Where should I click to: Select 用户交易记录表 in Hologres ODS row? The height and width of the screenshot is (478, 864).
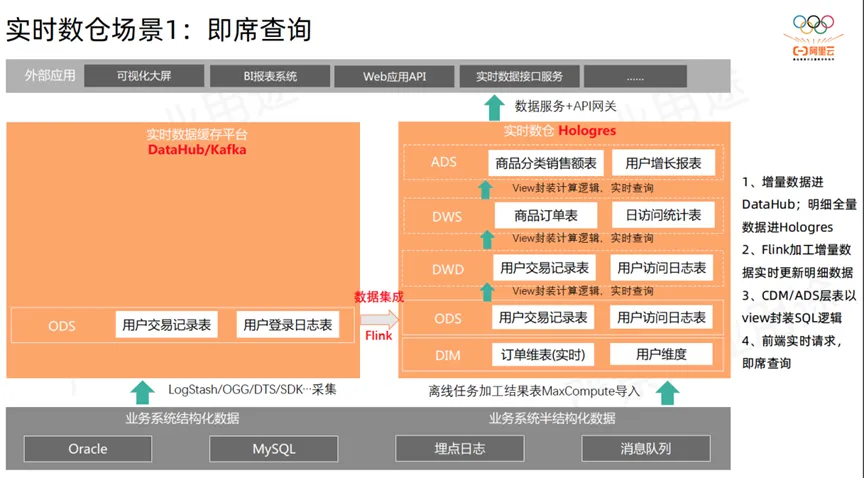pos(543,318)
